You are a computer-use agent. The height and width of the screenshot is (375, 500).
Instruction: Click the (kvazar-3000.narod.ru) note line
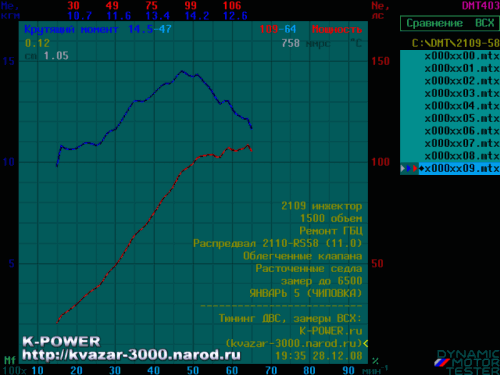294,343
